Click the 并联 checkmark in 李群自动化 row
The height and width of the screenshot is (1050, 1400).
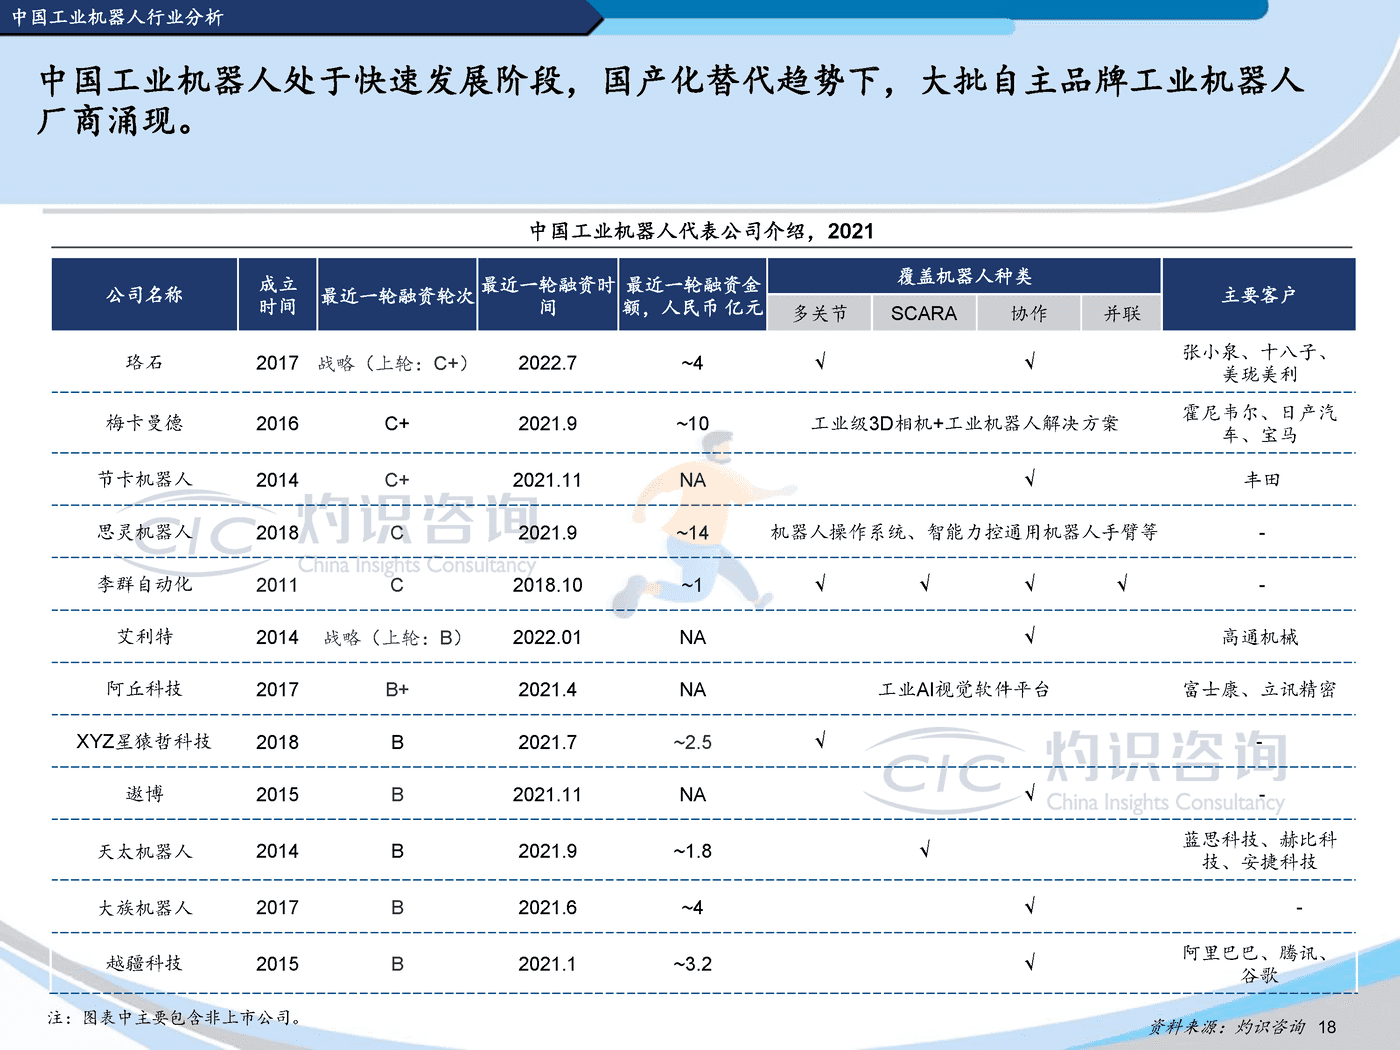1122,583
